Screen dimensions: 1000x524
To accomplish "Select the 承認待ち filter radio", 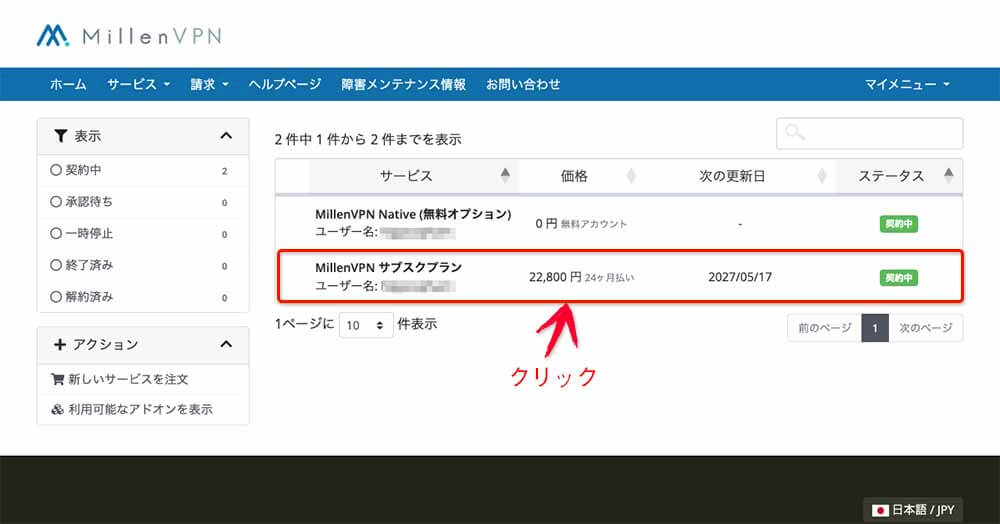I will [x=56, y=201].
